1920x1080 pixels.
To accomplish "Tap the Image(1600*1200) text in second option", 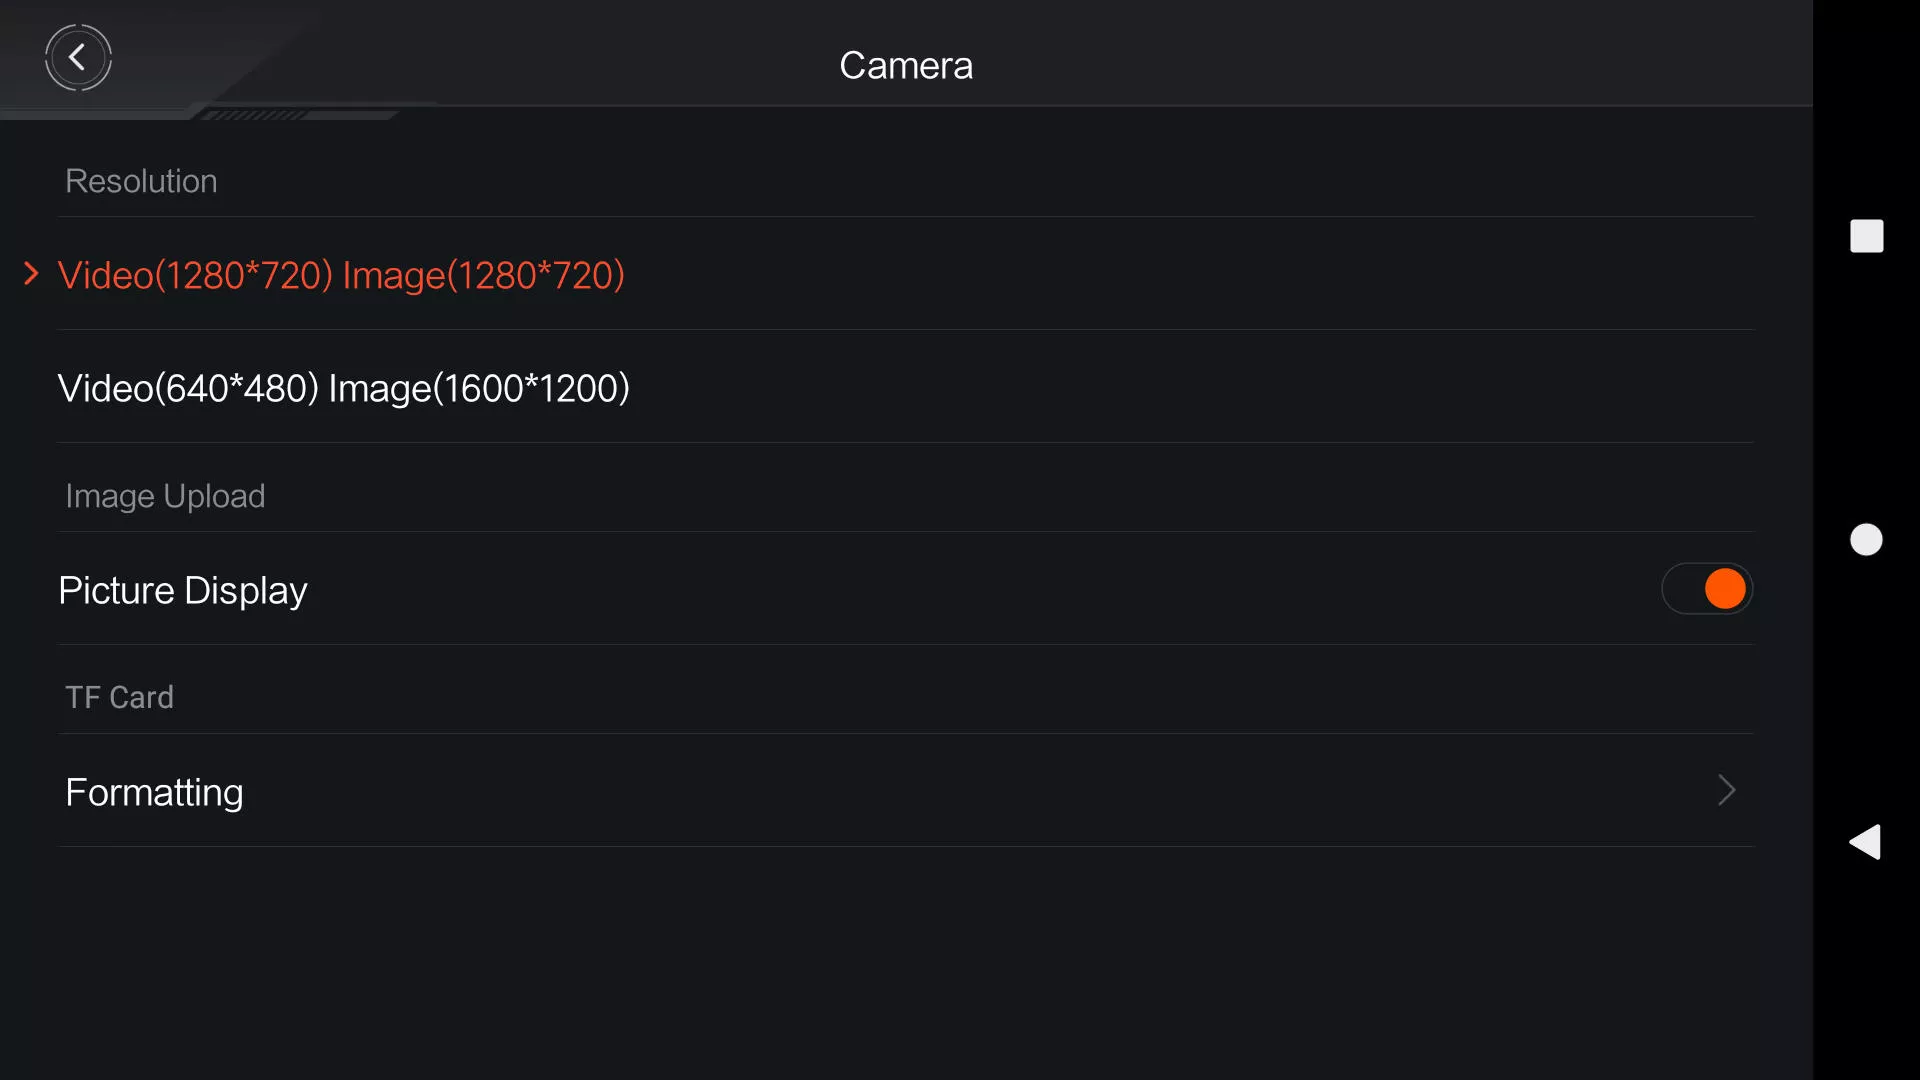I will [x=479, y=388].
